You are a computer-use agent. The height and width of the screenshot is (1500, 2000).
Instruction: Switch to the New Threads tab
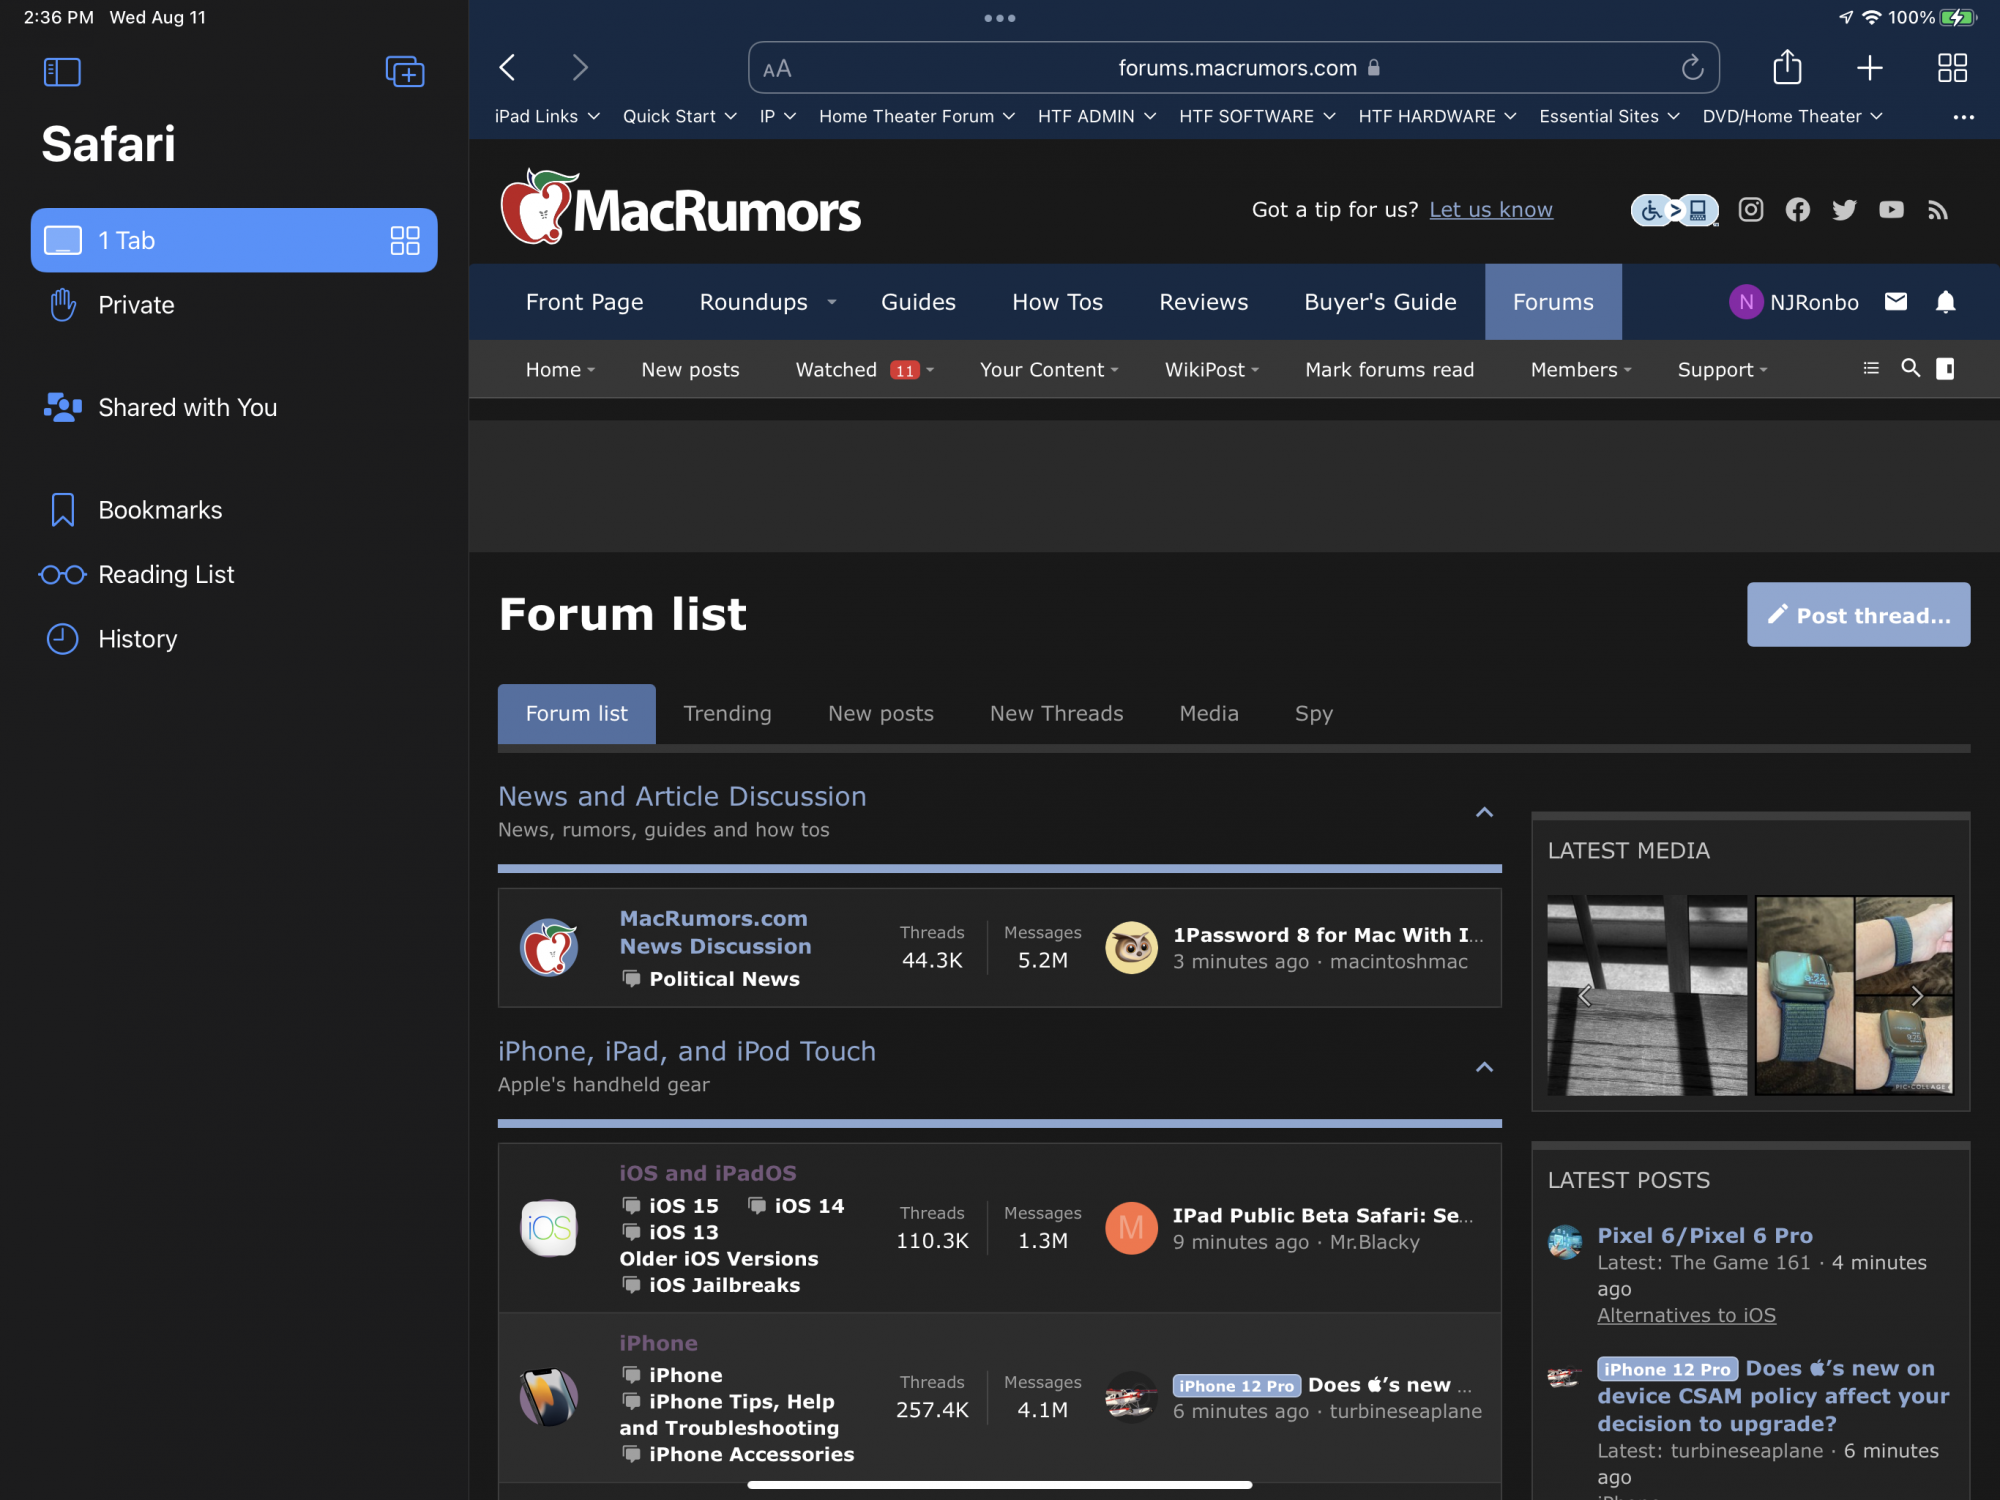[1056, 714]
